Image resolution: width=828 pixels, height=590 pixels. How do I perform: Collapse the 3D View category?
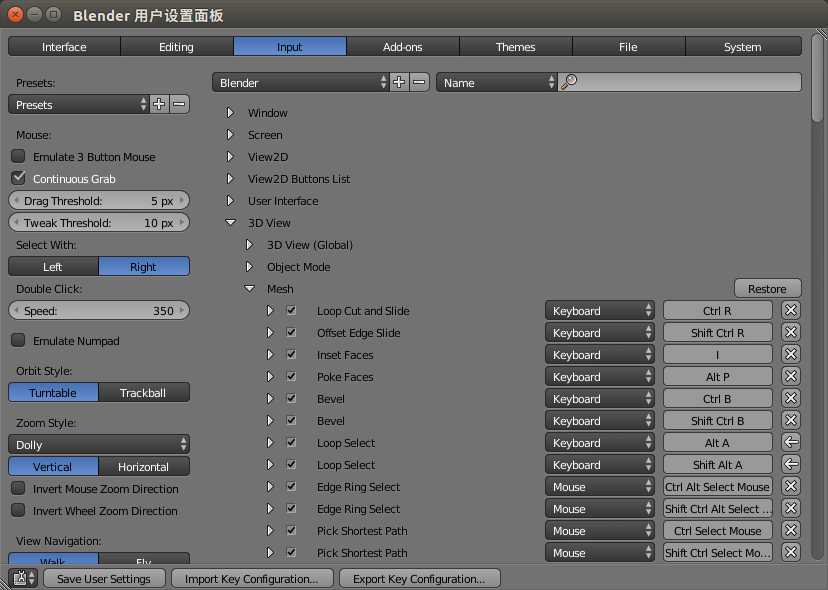click(231, 223)
